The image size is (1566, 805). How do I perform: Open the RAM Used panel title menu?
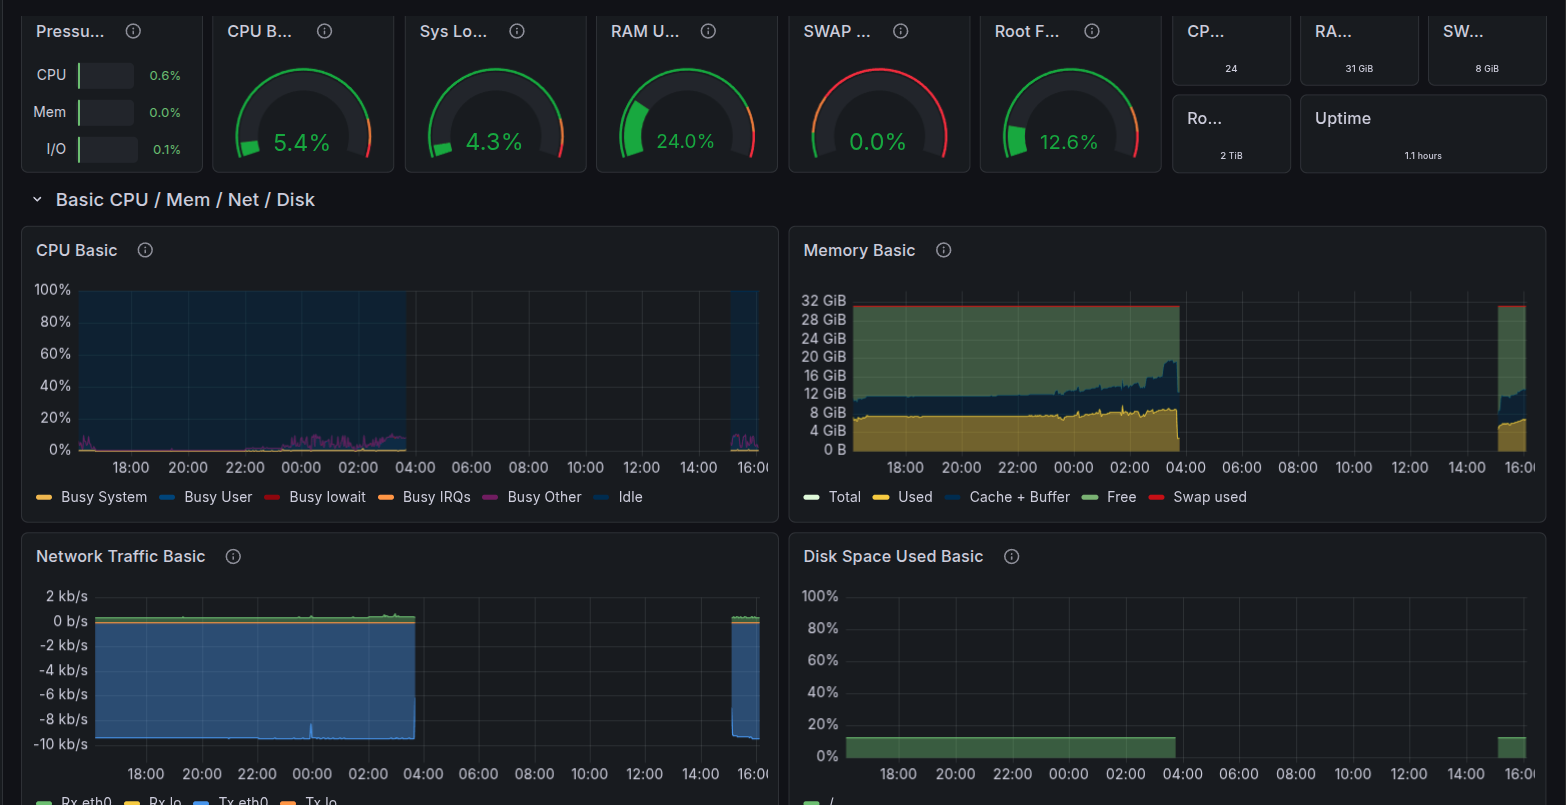[645, 31]
